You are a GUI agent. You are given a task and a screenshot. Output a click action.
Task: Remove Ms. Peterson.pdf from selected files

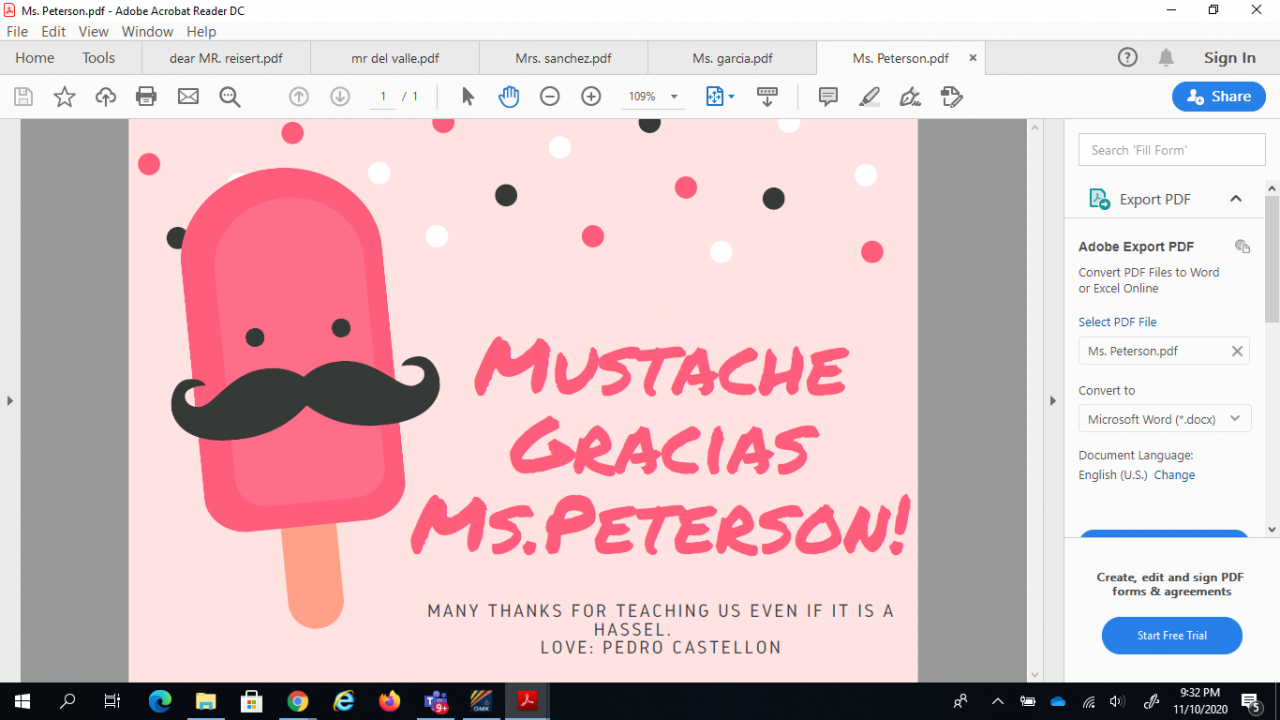tap(1237, 351)
